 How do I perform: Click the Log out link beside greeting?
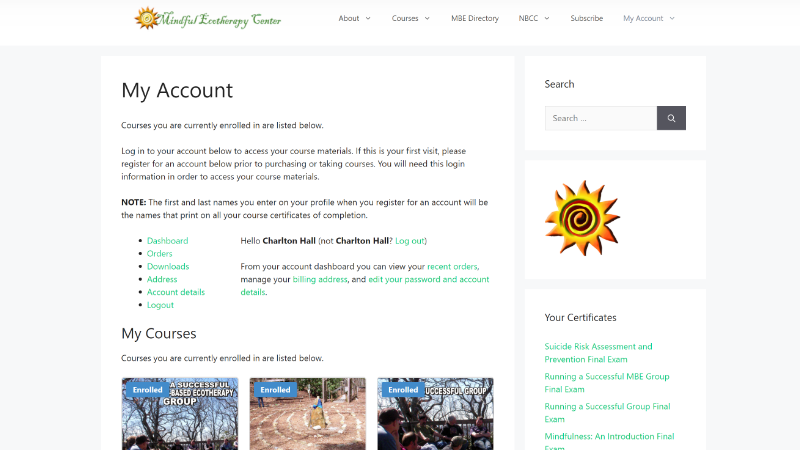[x=410, y=241]
